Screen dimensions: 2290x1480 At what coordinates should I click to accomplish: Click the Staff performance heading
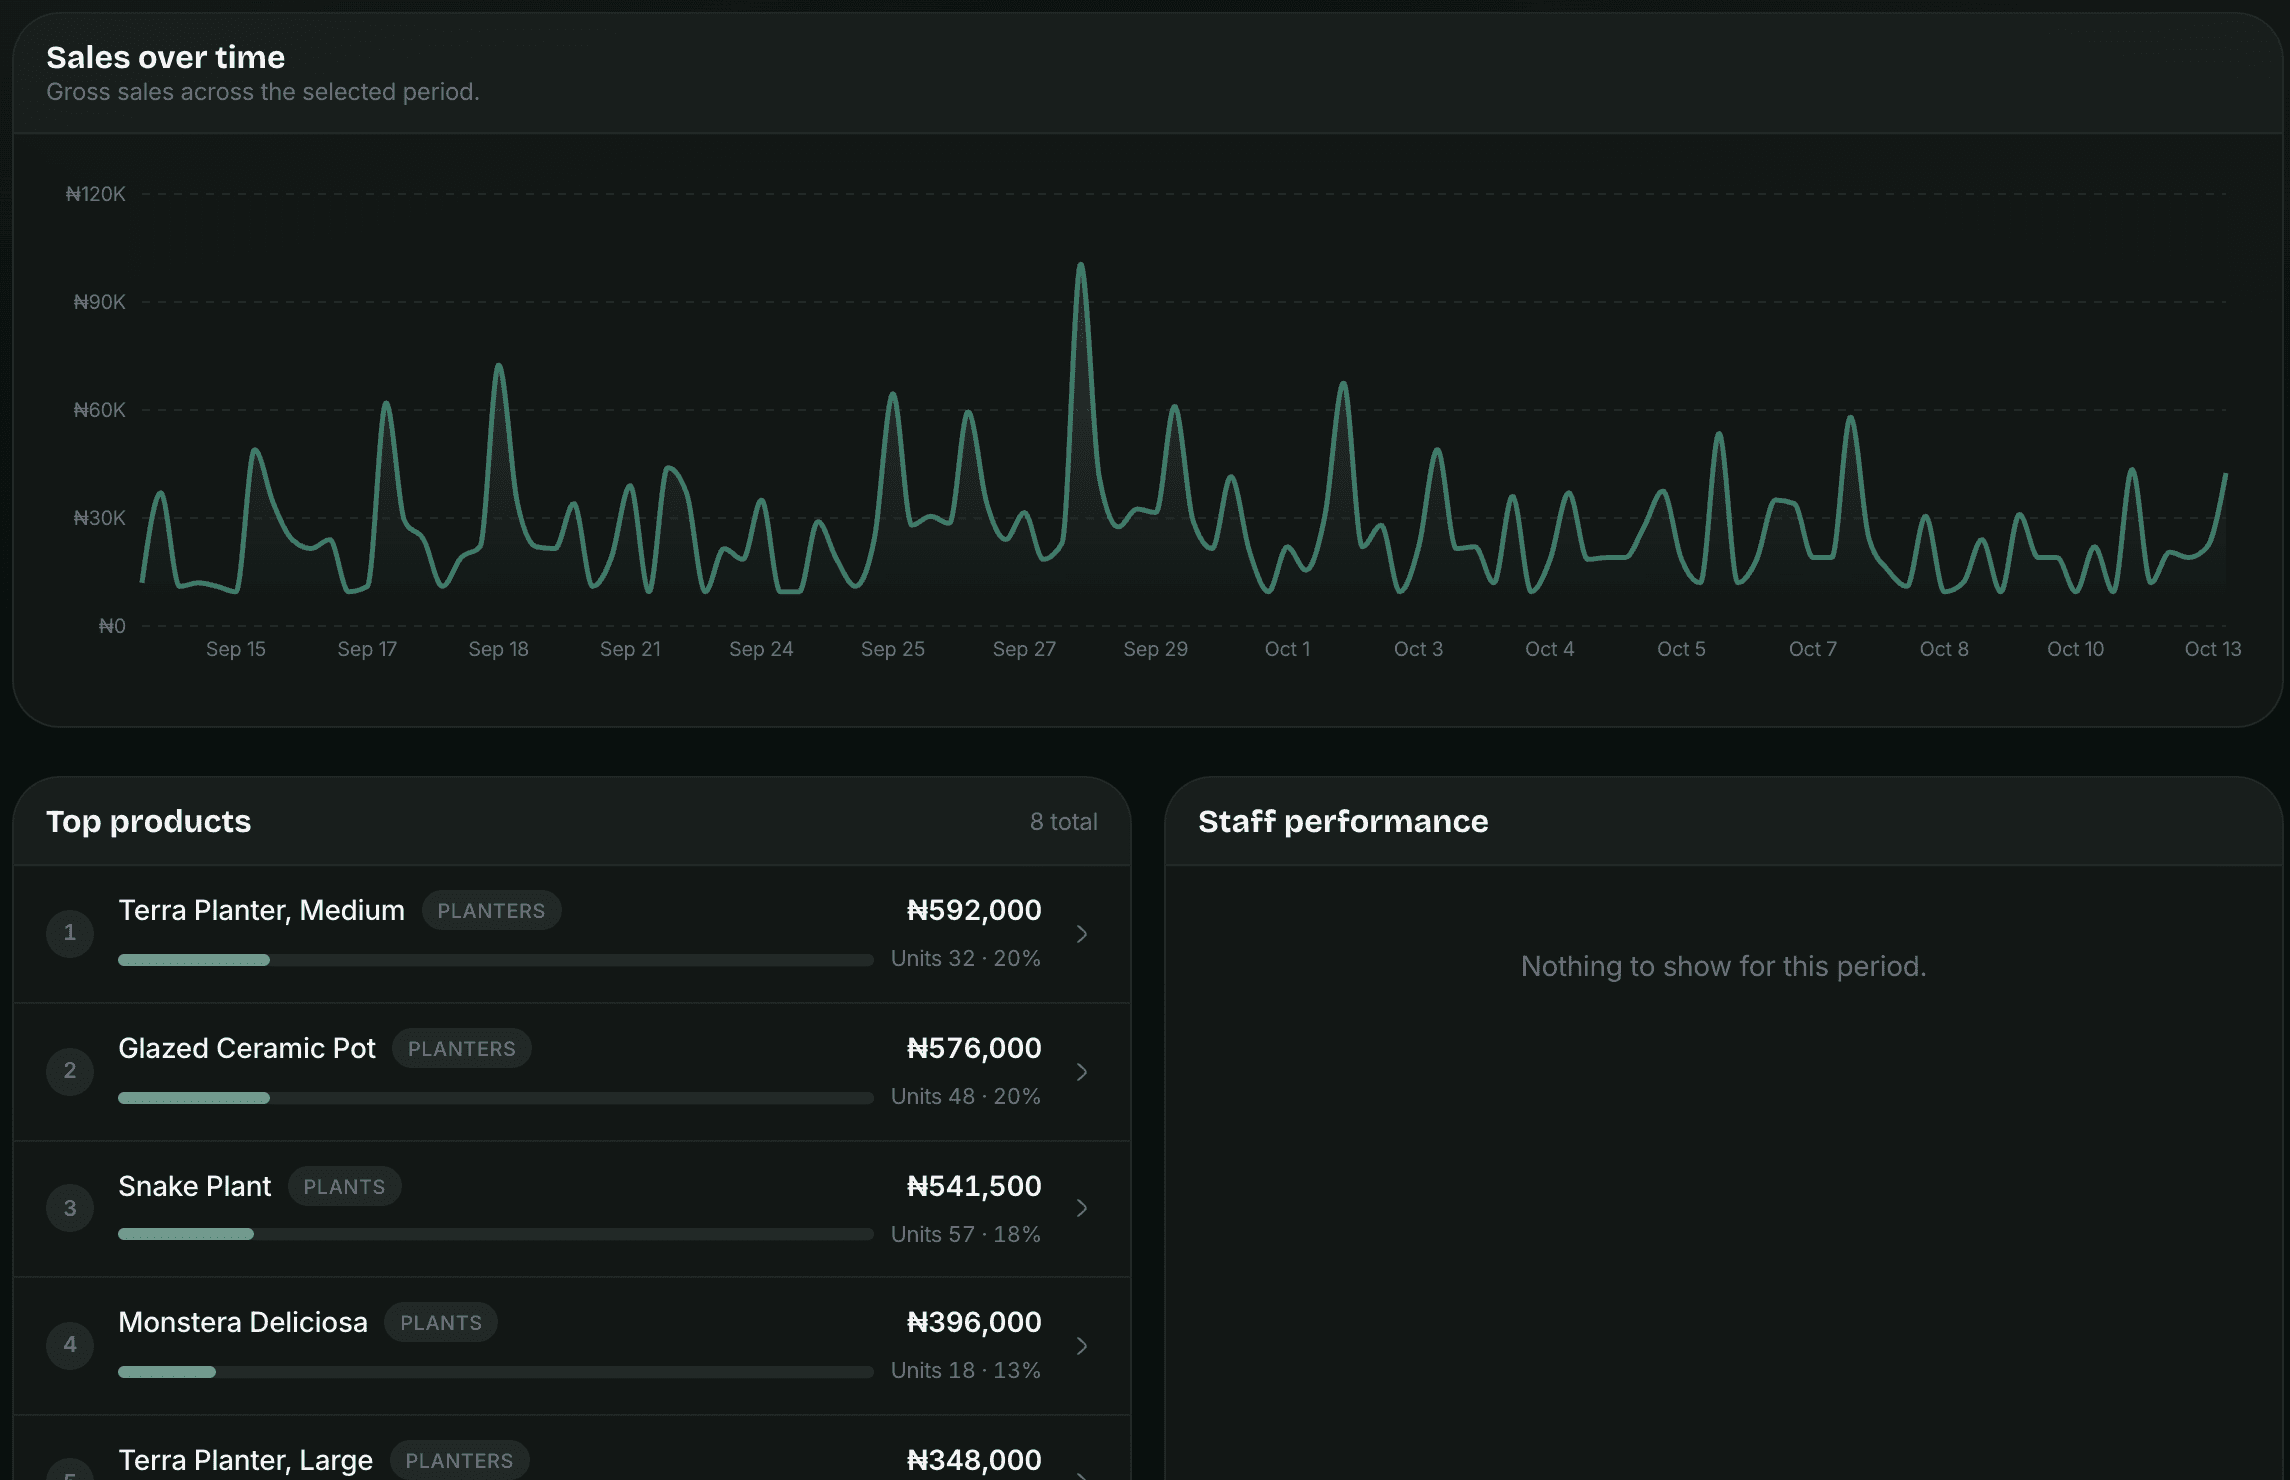[1343, 821]
